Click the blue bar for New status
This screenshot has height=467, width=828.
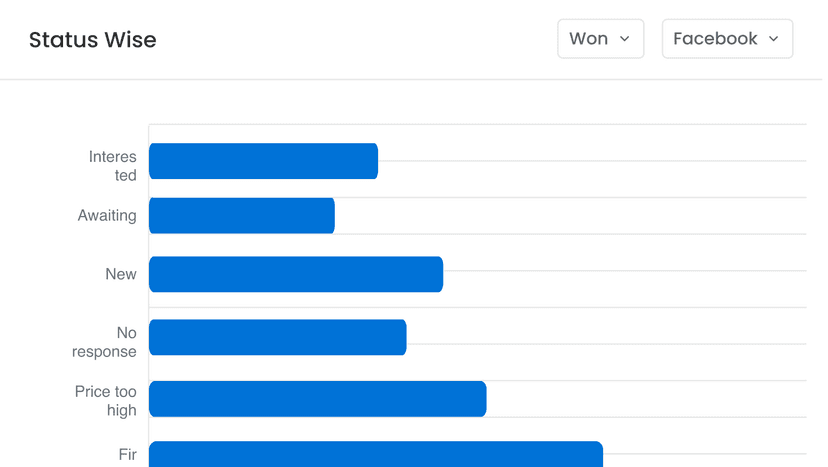pos(295,274)
